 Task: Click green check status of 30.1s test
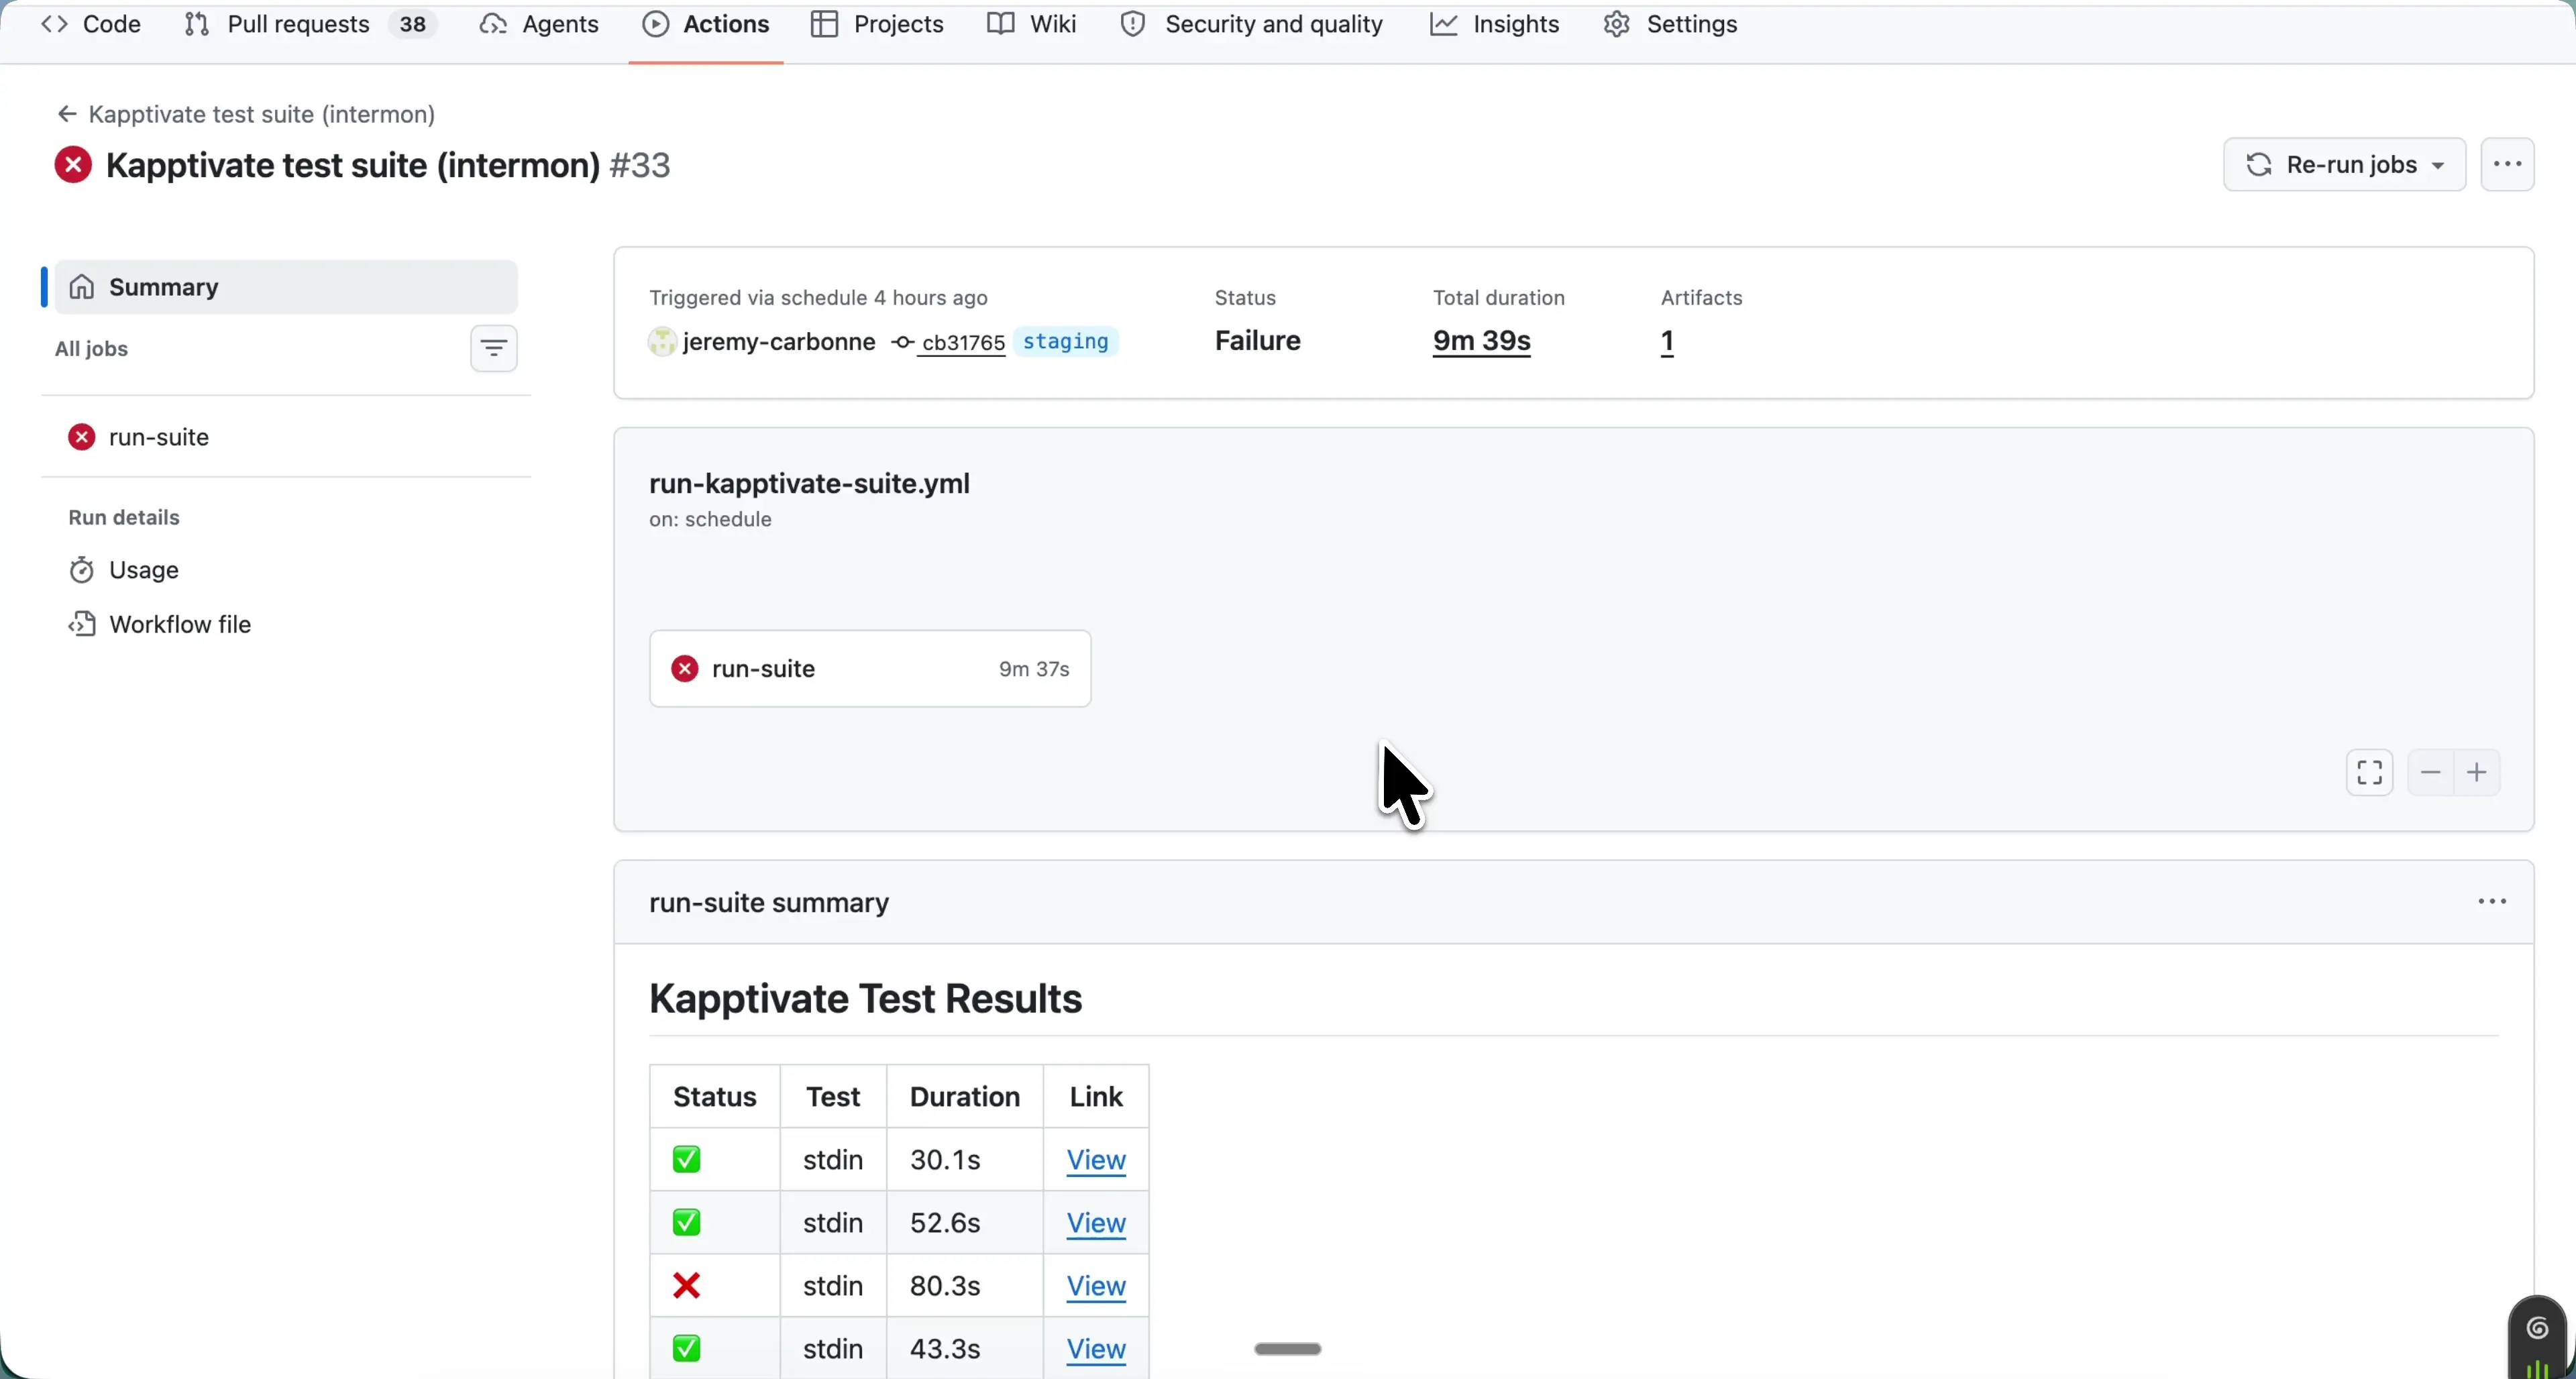pyautogui.click(x=687, y=1160)
